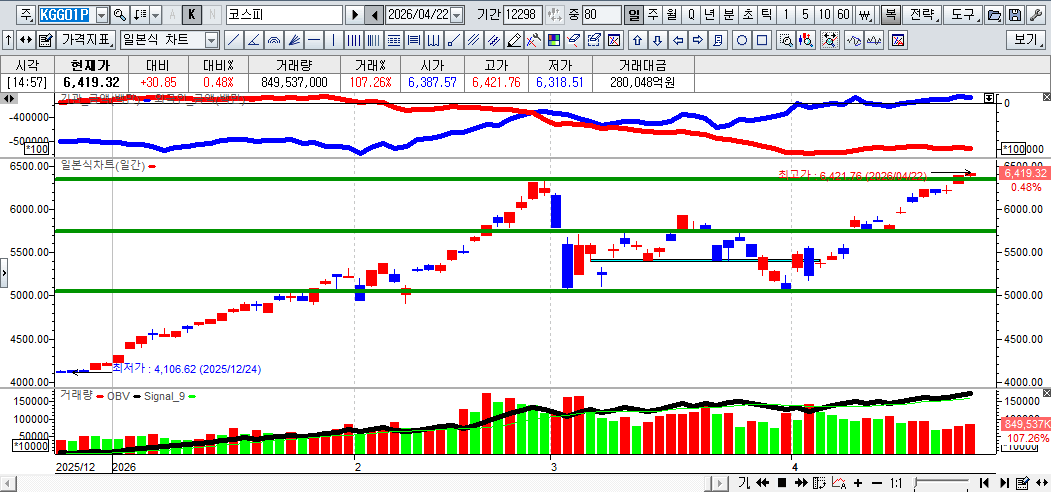Select the horizontal line drawing tool

(314, 40)
